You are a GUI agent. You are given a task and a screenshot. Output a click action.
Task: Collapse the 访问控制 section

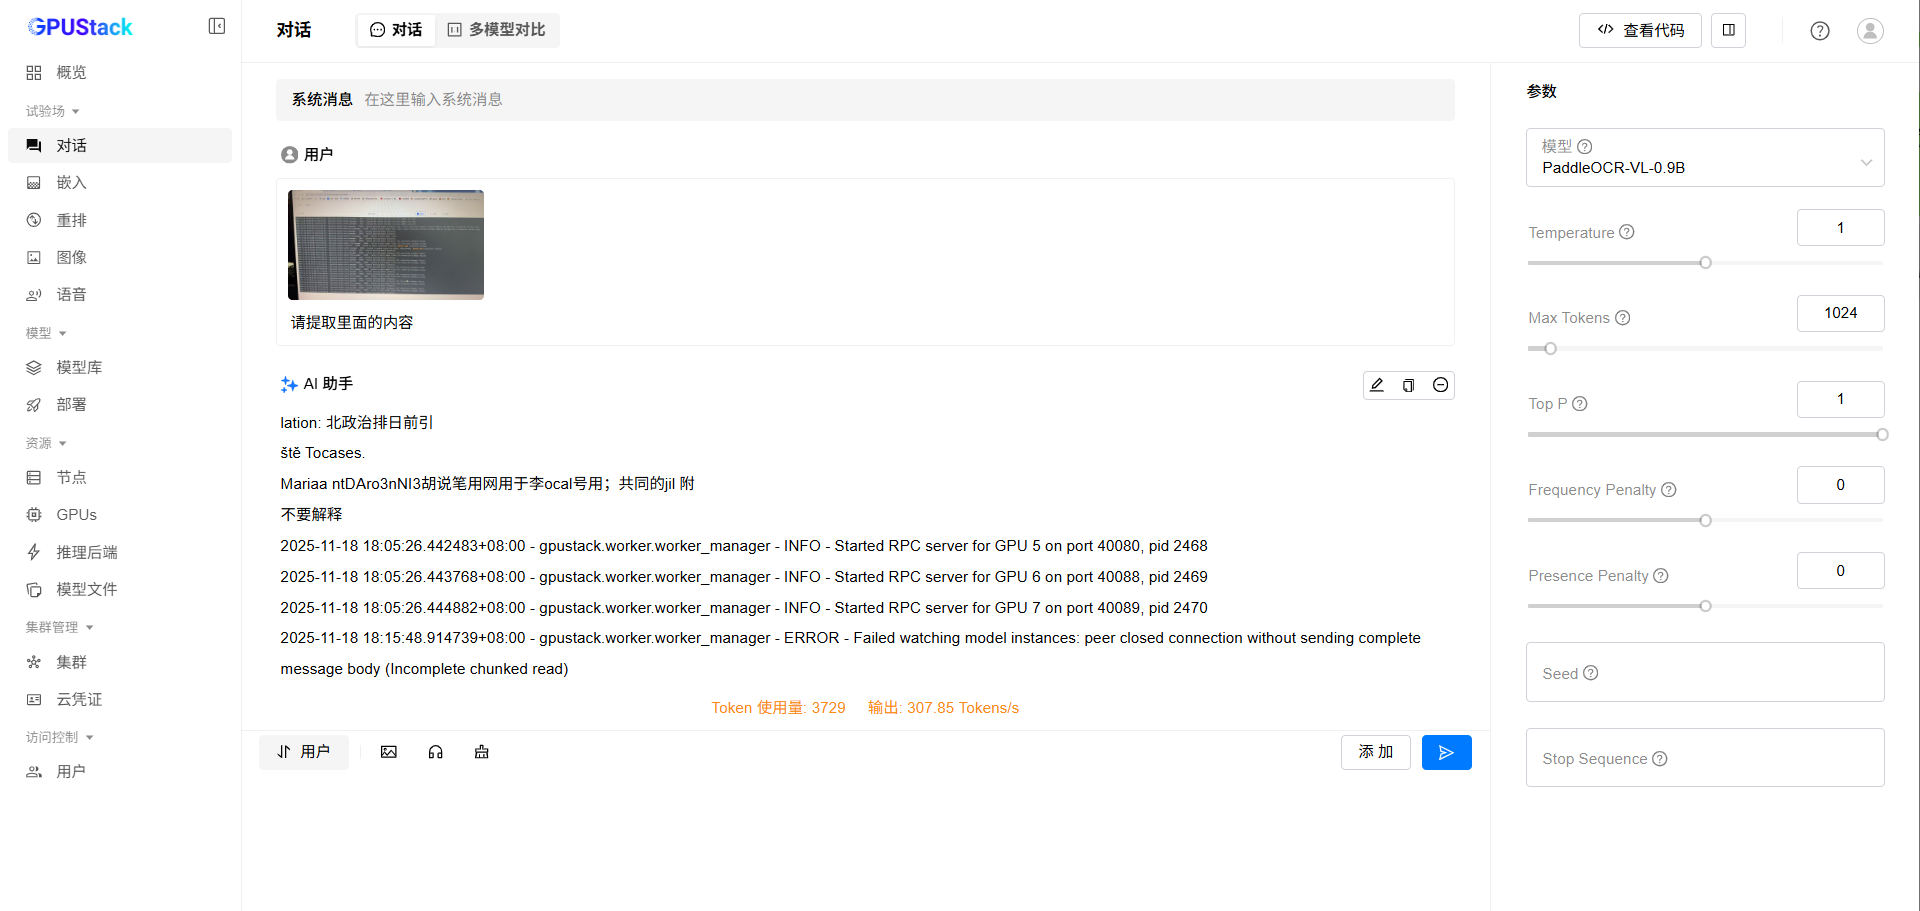pyautogui.click(x=59, y=737)
